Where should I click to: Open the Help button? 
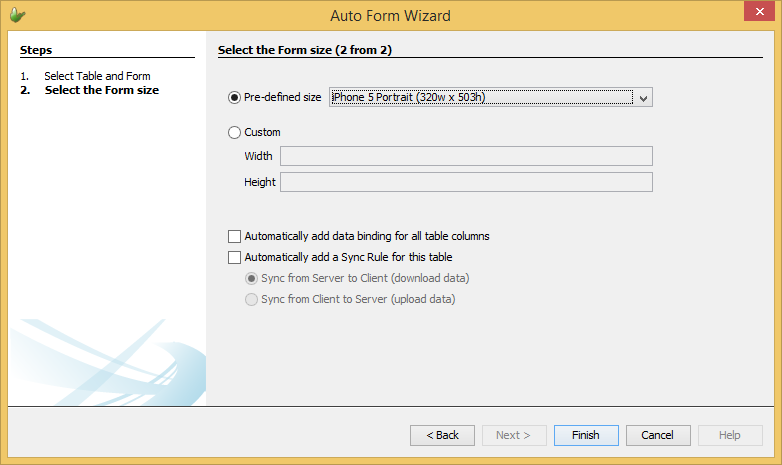[730, 435]
